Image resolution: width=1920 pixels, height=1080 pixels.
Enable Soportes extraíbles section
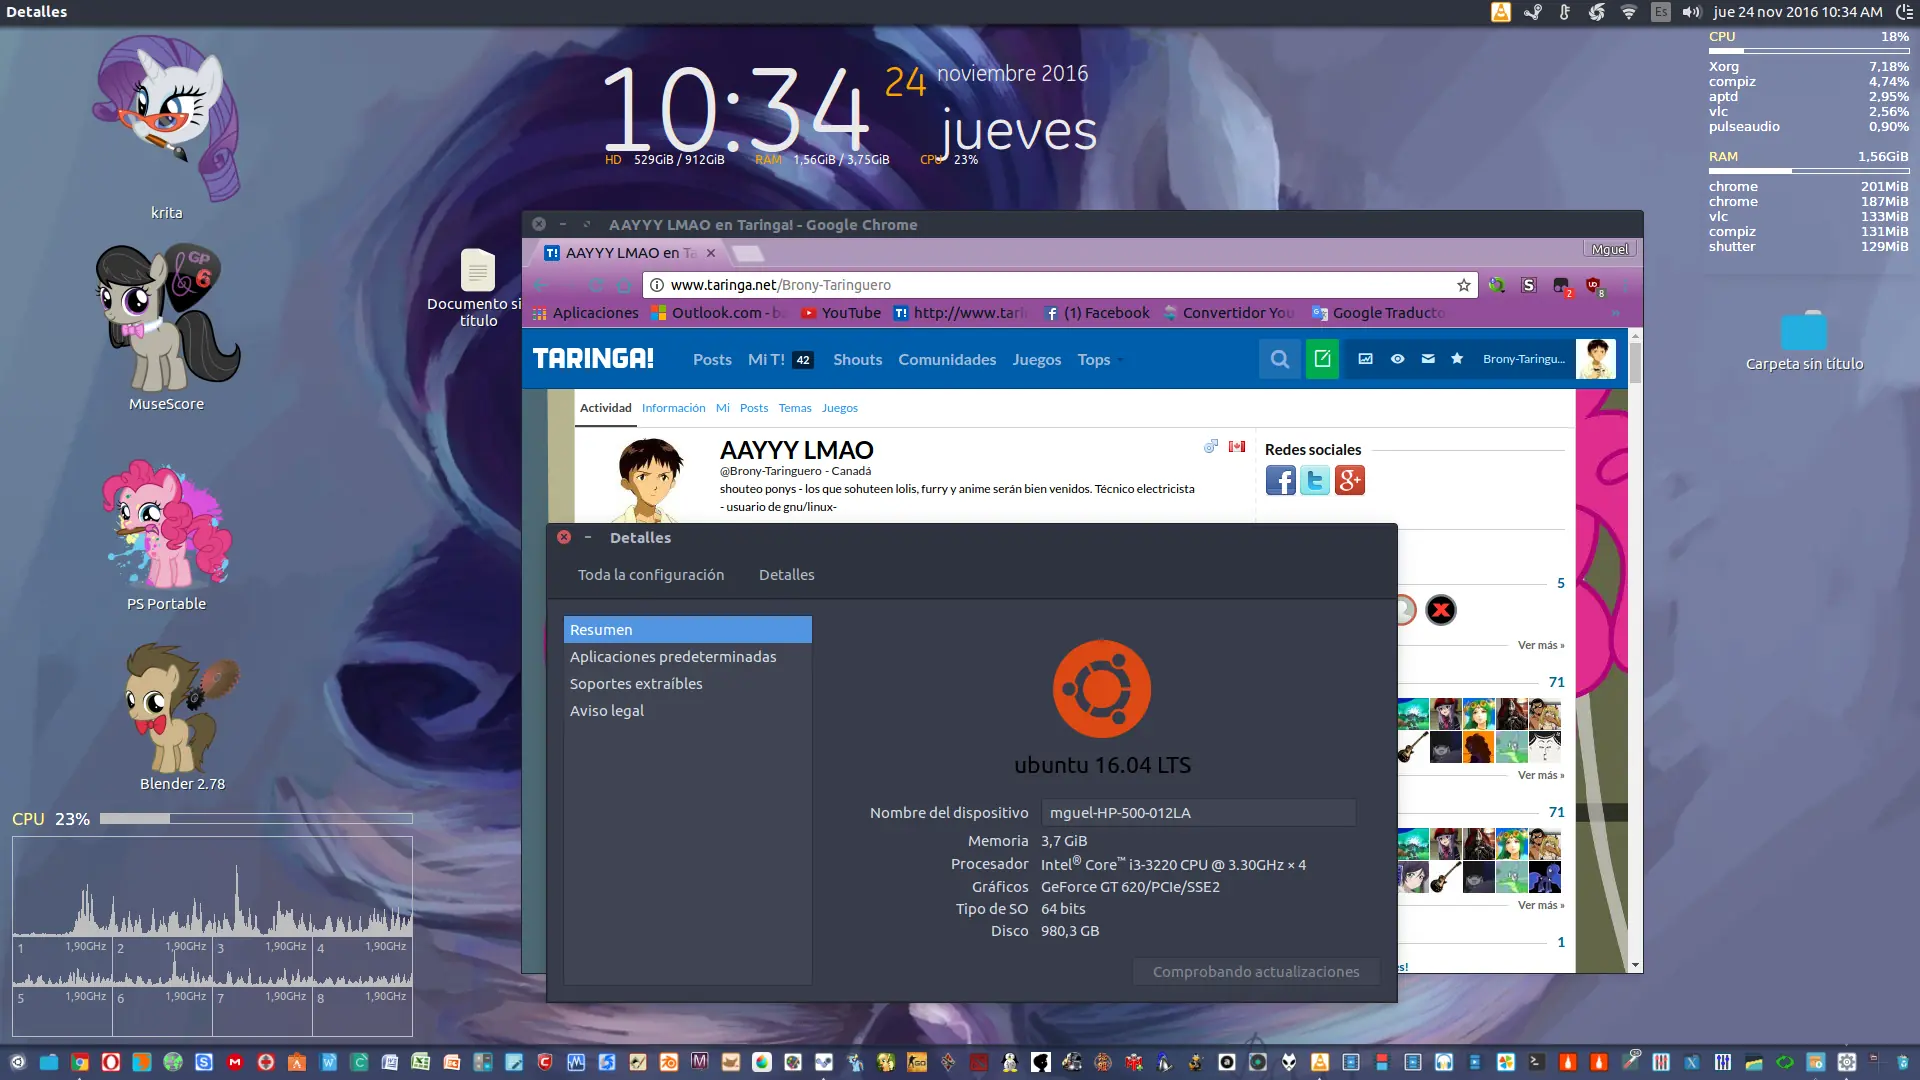click(636, 683)
